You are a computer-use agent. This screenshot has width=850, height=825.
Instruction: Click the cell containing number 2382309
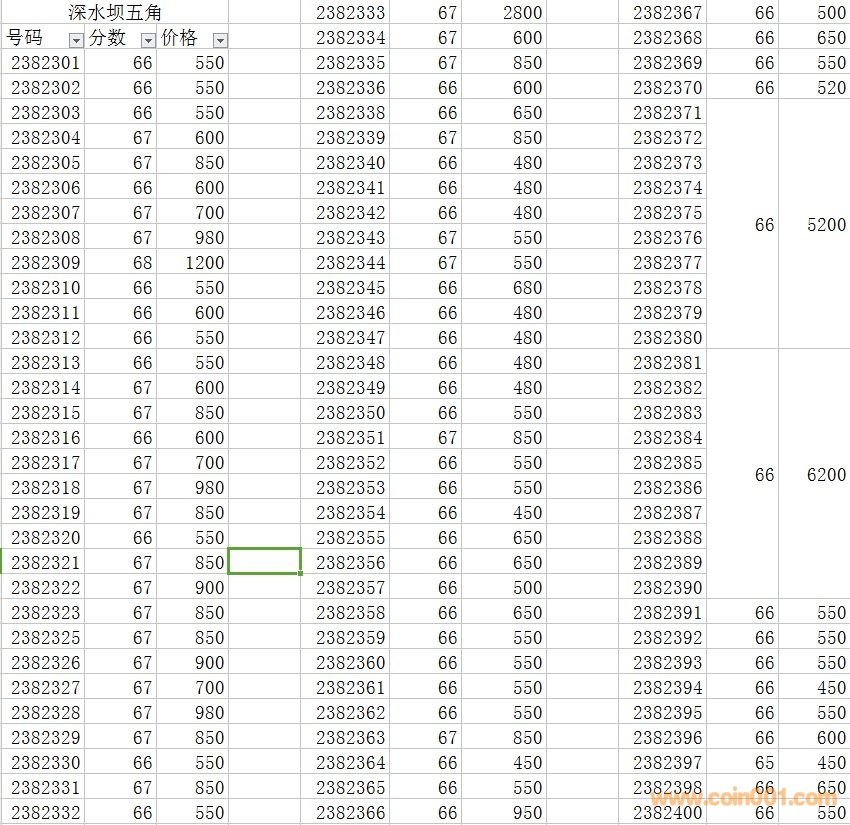[x=46, y=263]
